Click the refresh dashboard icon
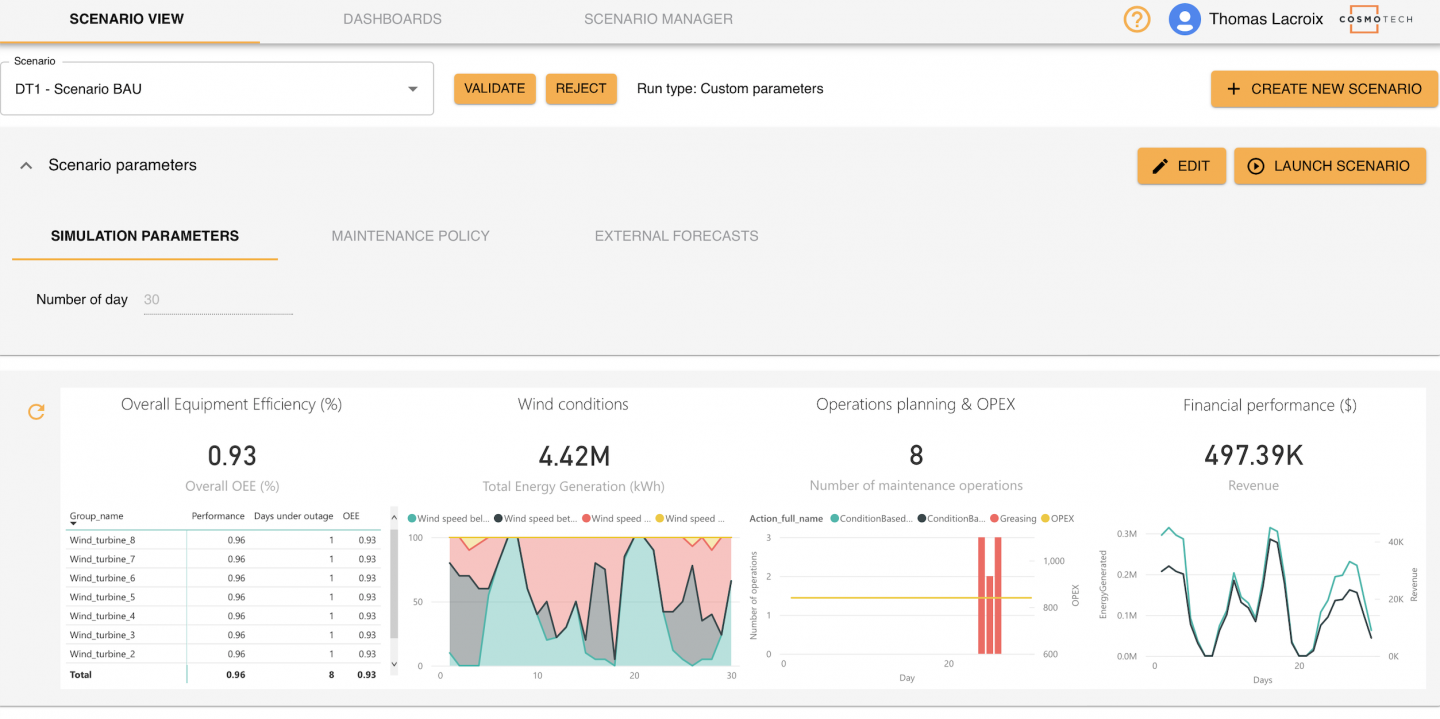The height and width of the screenshot is (719, 1440). tap(36, 412)
